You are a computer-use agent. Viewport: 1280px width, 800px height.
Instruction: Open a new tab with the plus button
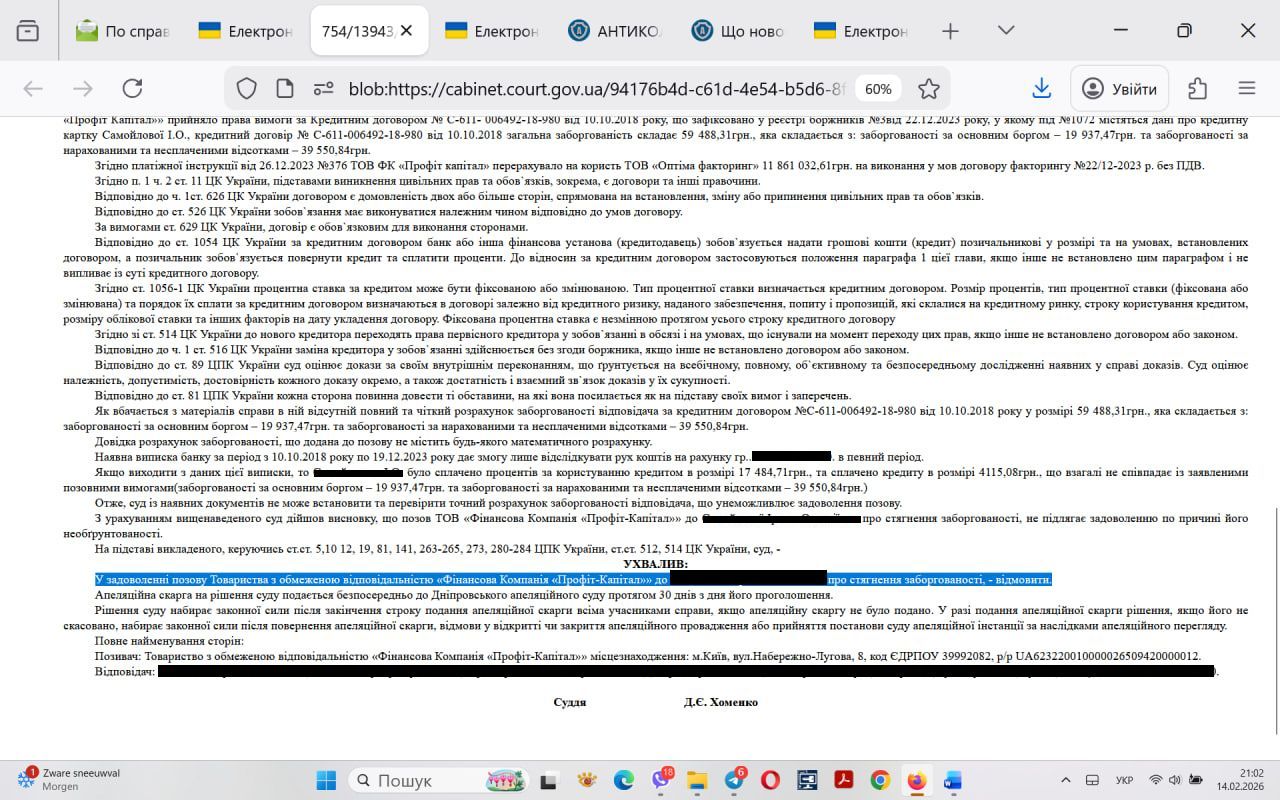(948, 31)
